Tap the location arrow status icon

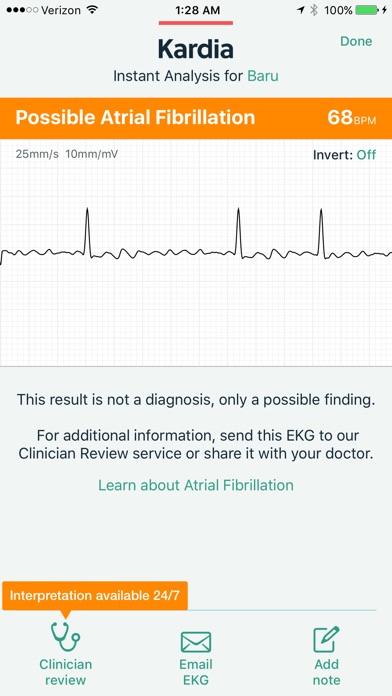(x=302, y=10)
